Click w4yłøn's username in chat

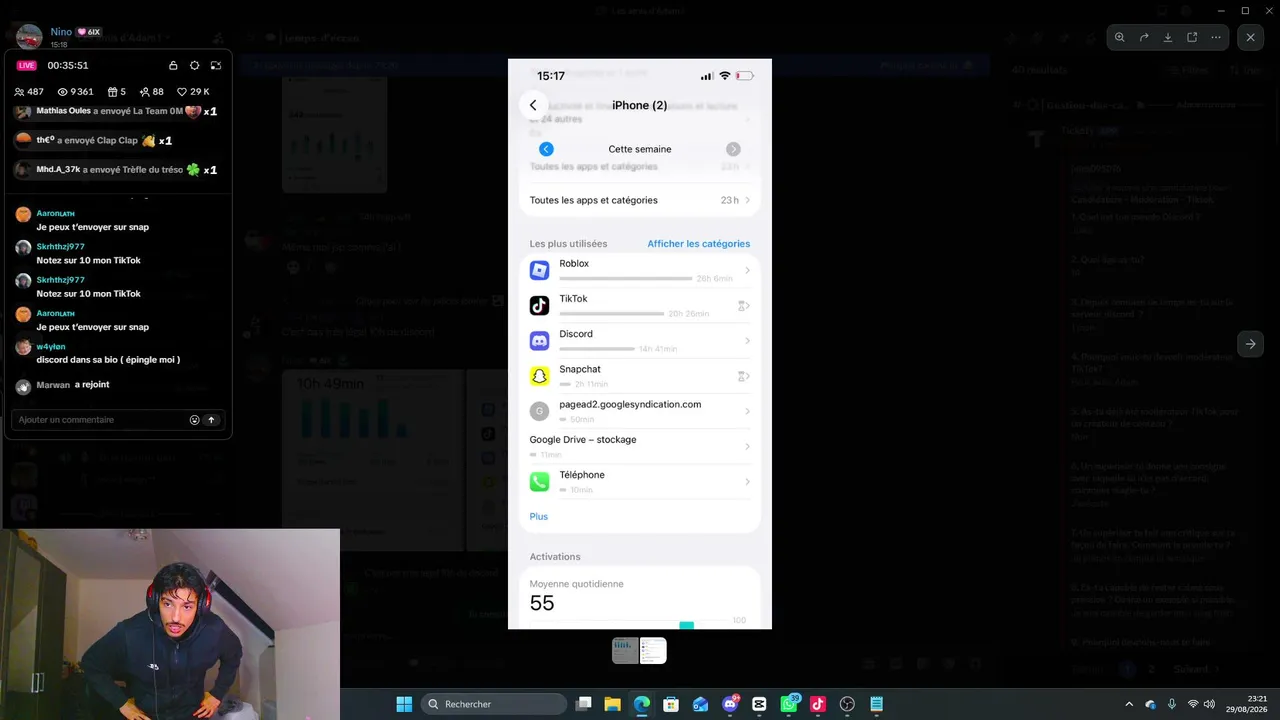[x=51, y=347]
